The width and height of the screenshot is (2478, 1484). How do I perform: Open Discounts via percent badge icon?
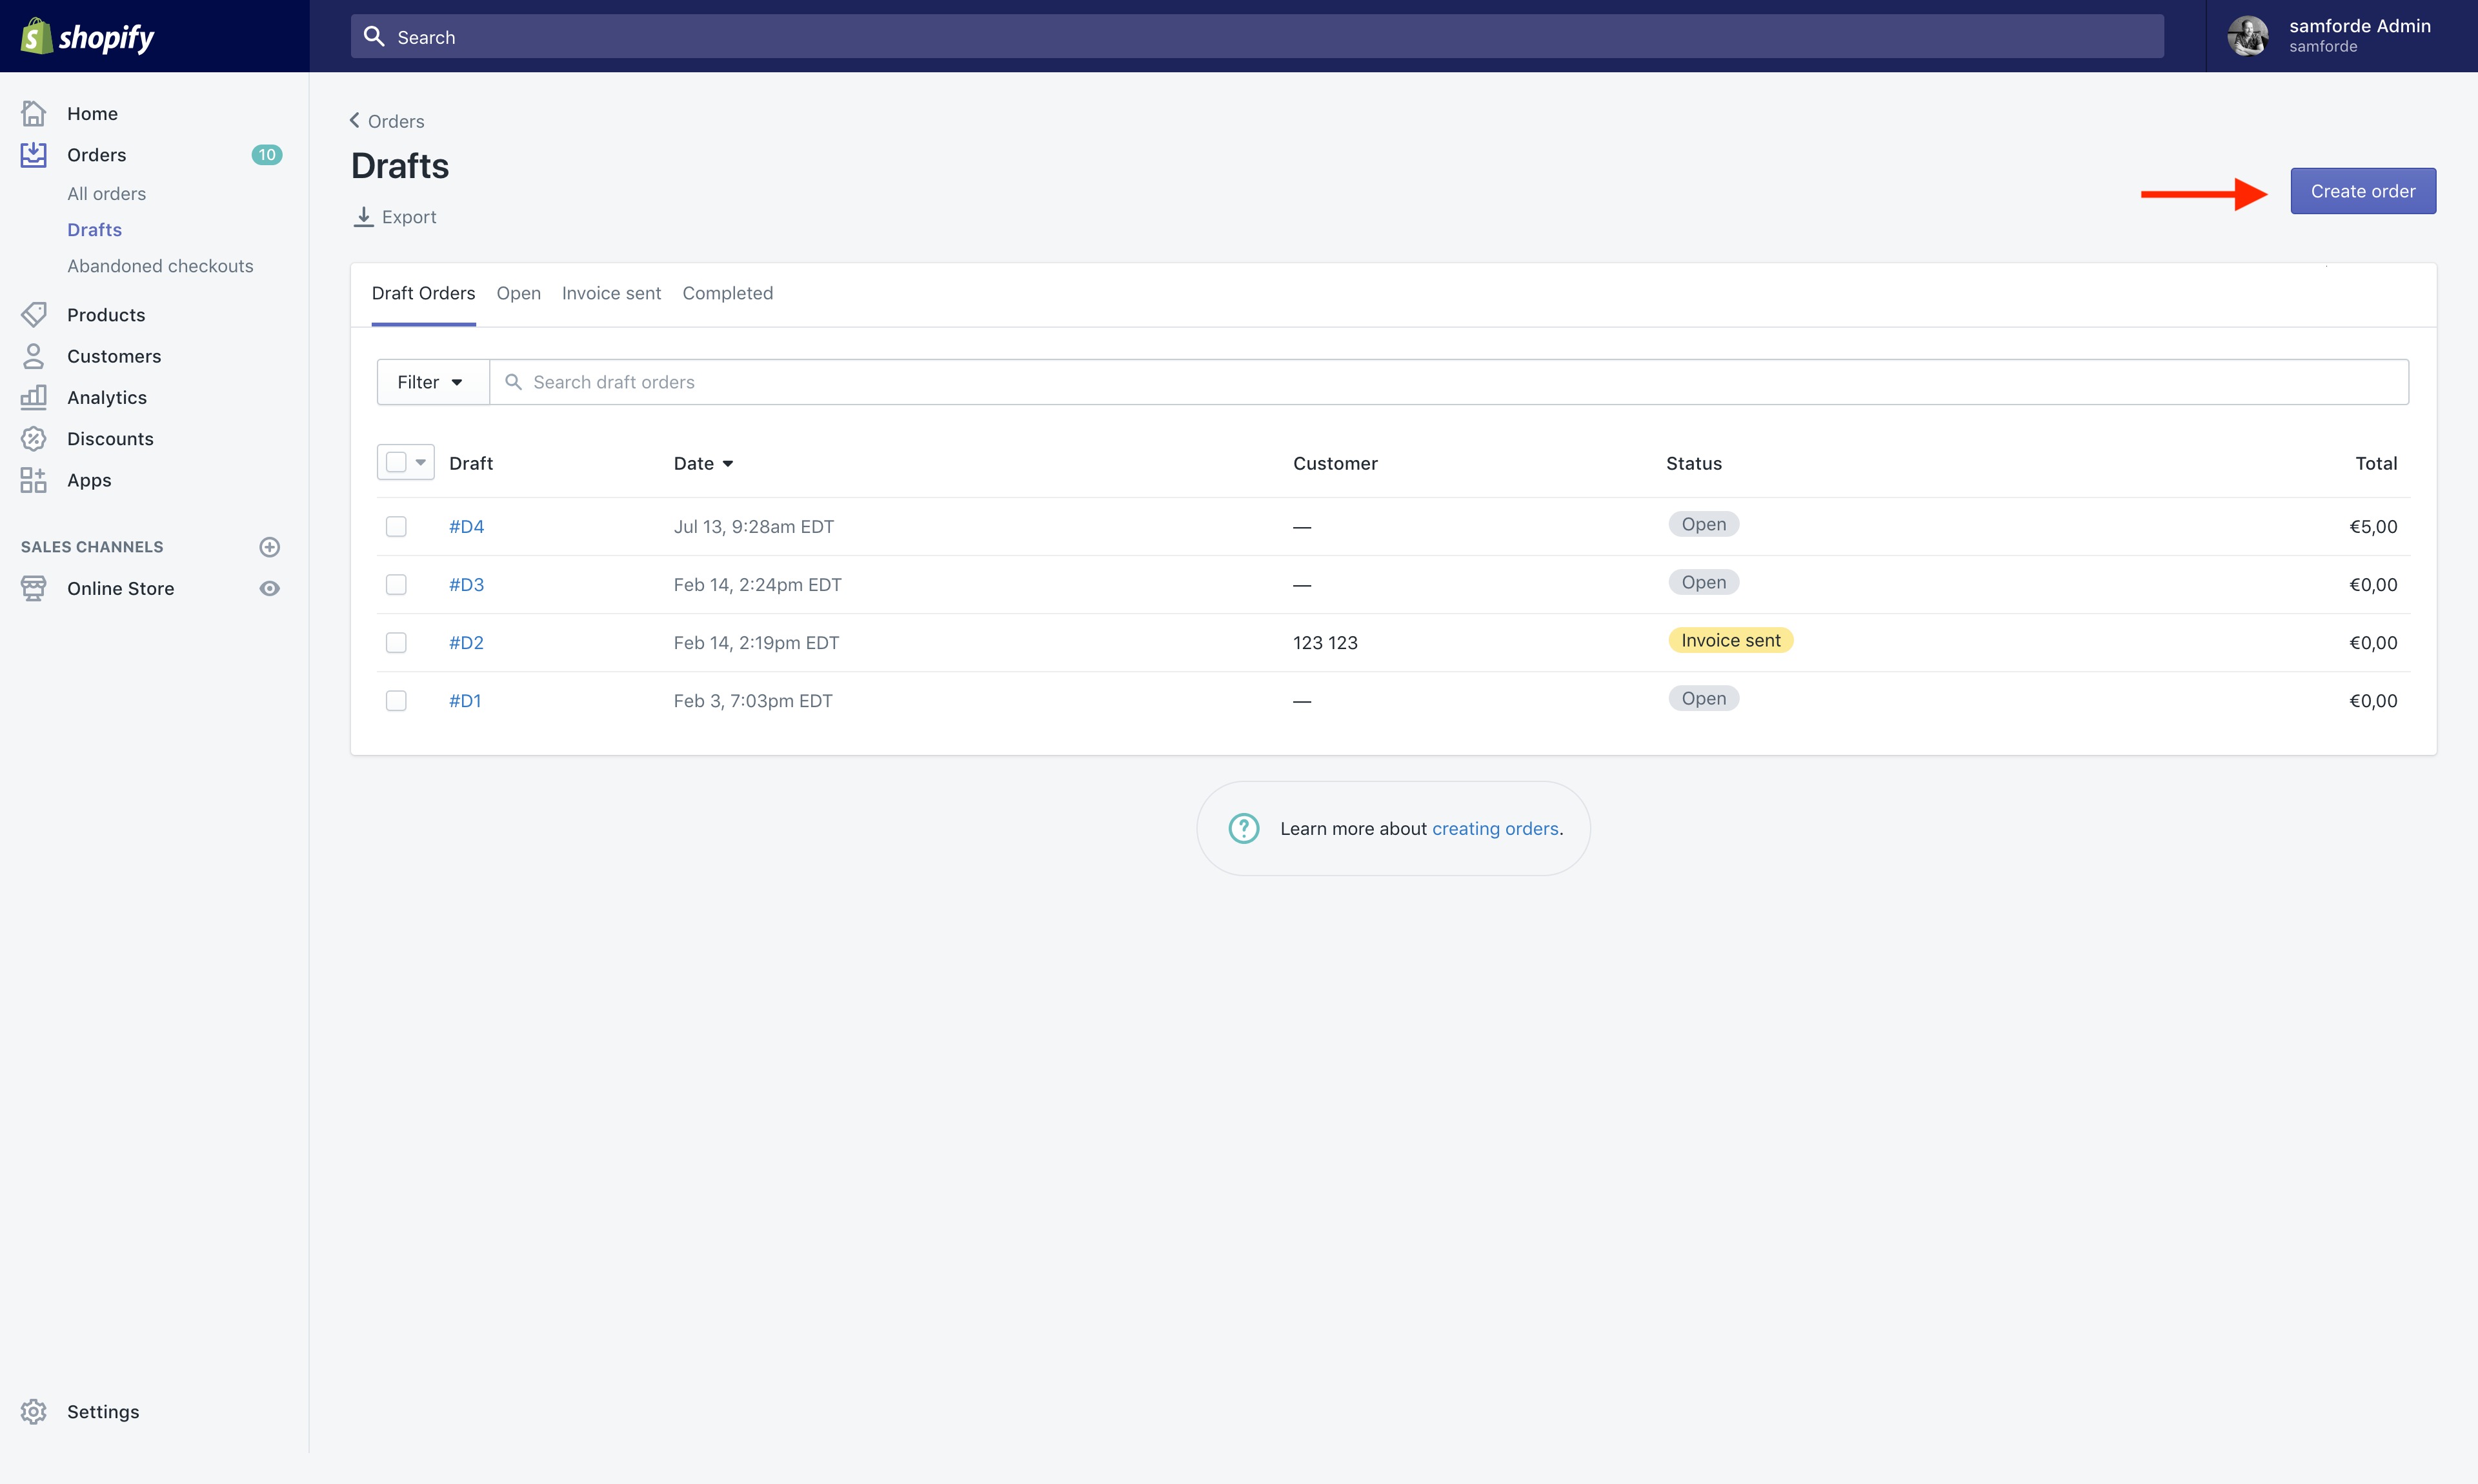tap(34, 439)
